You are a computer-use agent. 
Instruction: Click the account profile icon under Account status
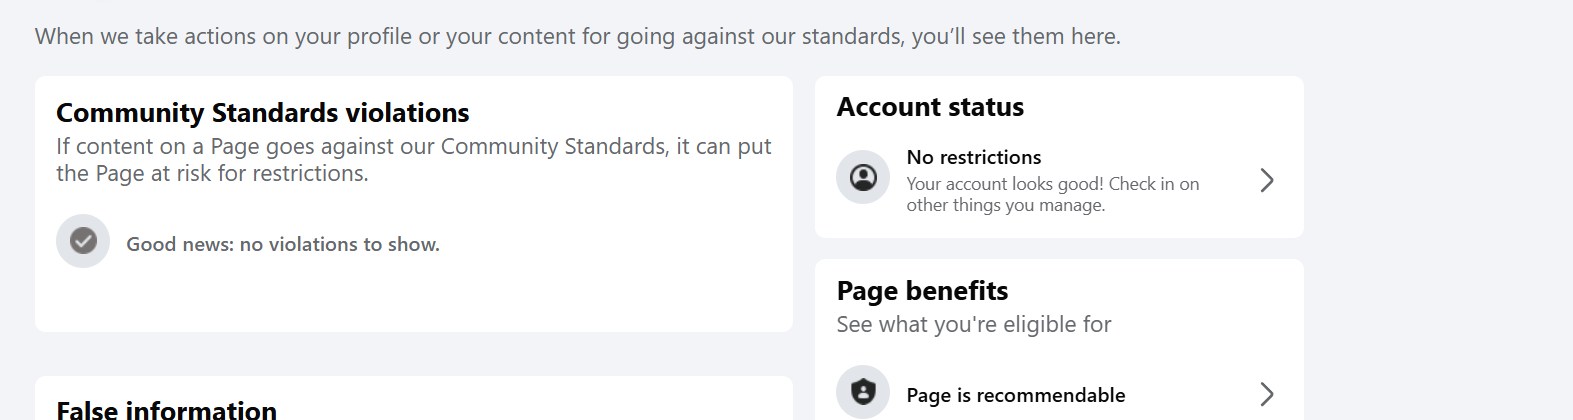(x=863, y=178)
